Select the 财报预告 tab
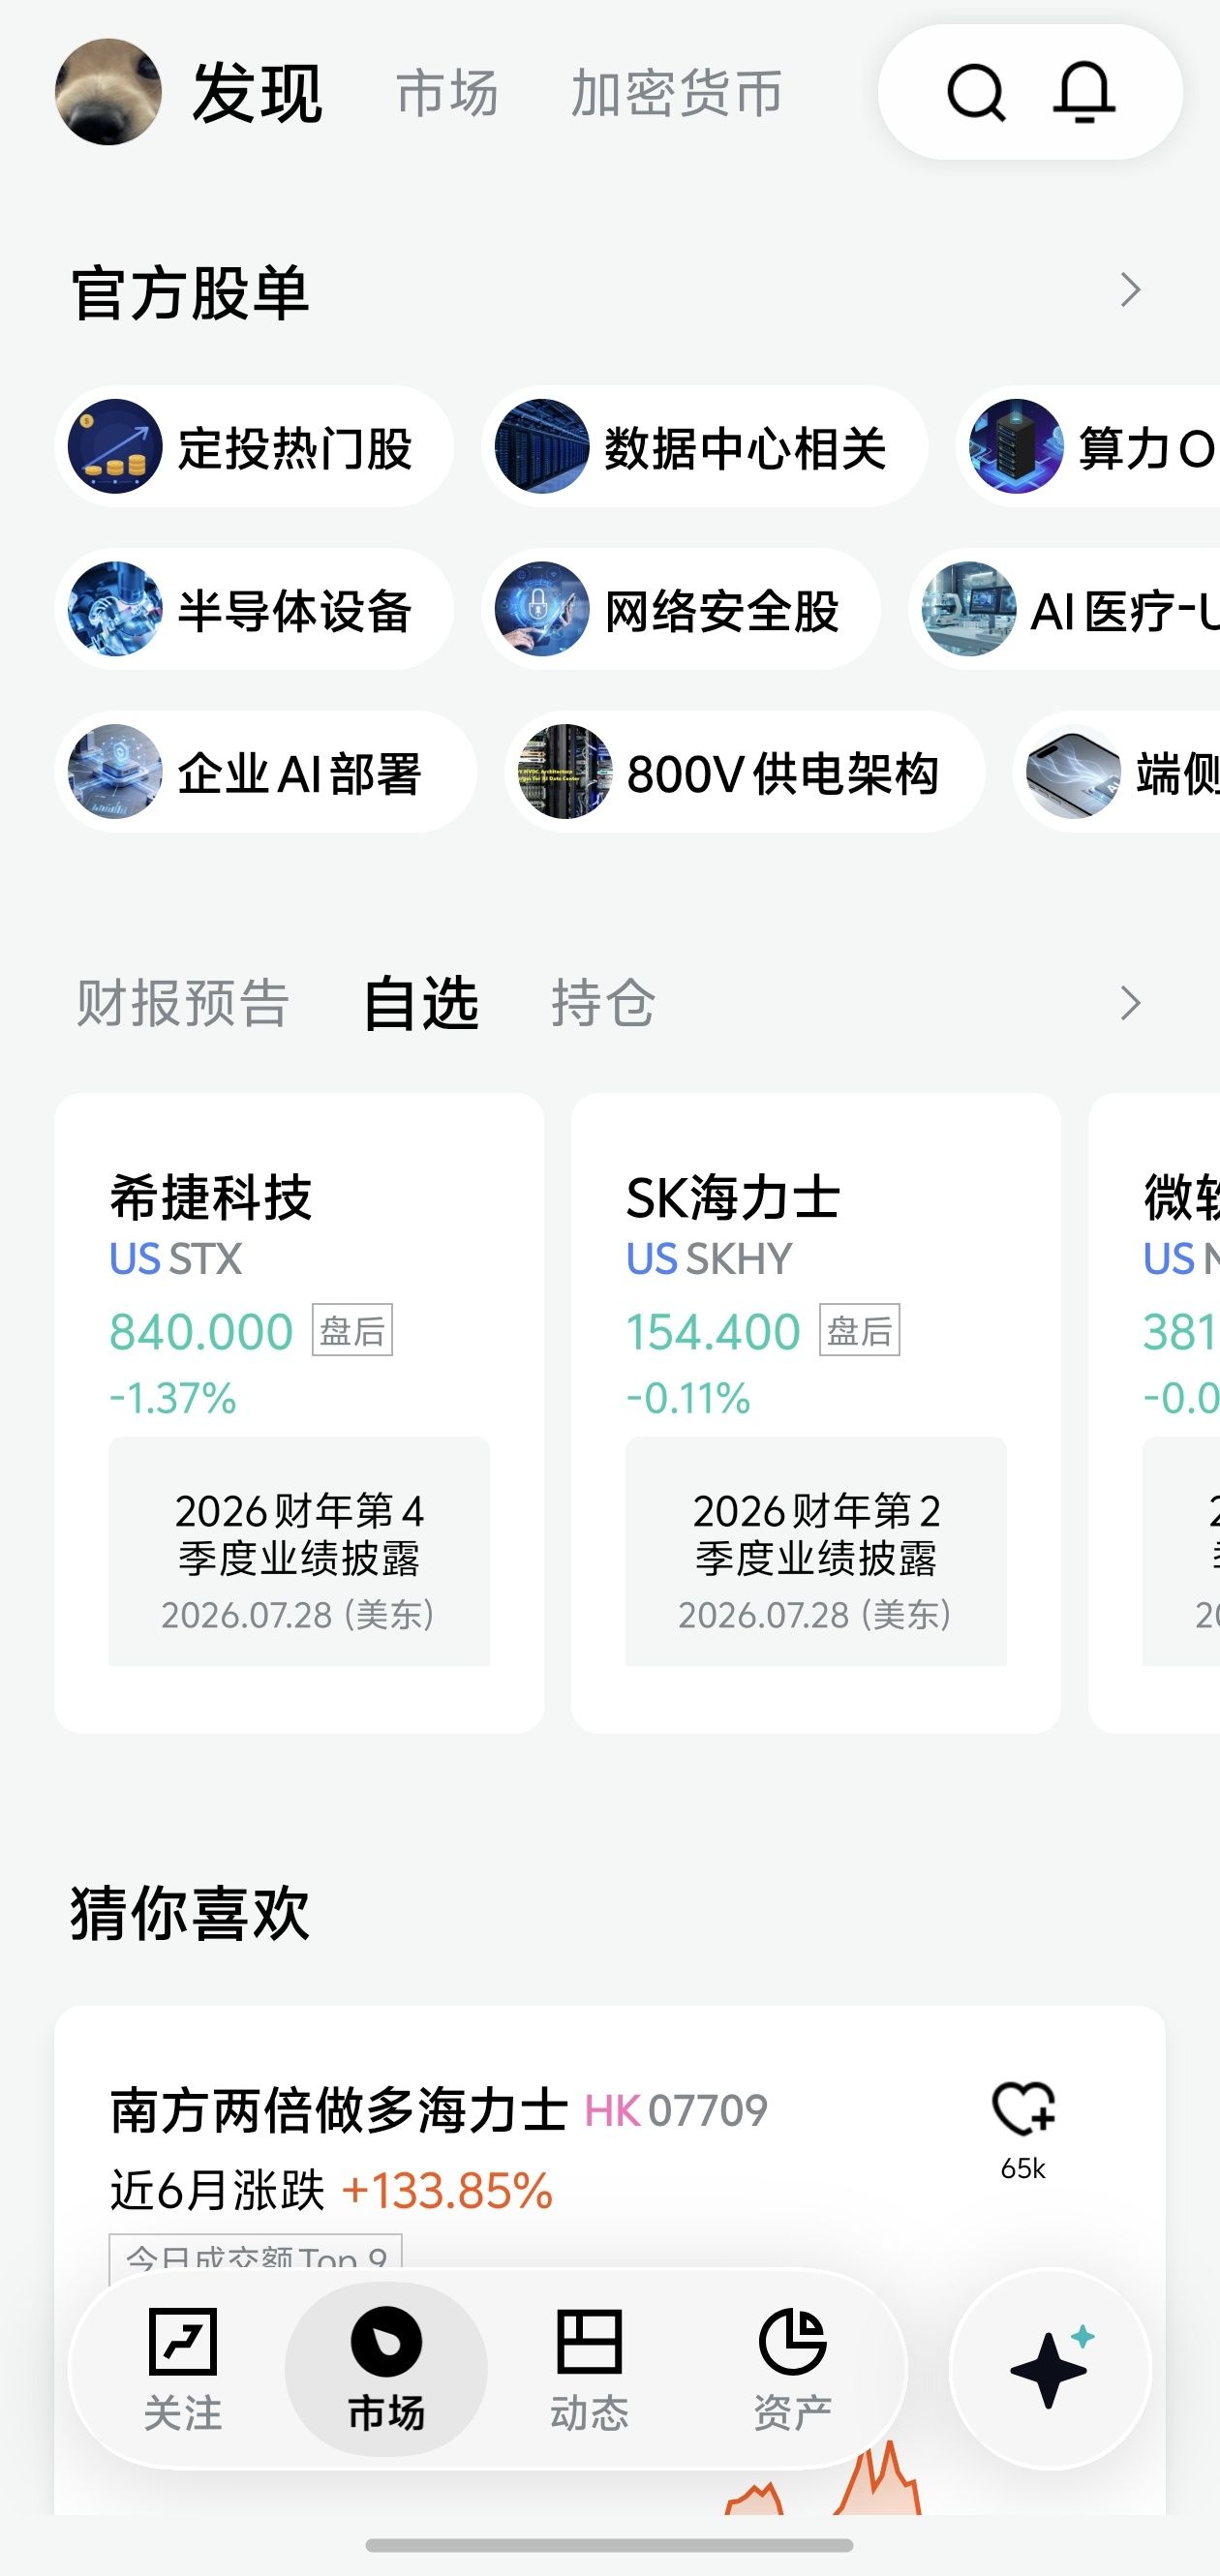 [x=183, y=1003]
